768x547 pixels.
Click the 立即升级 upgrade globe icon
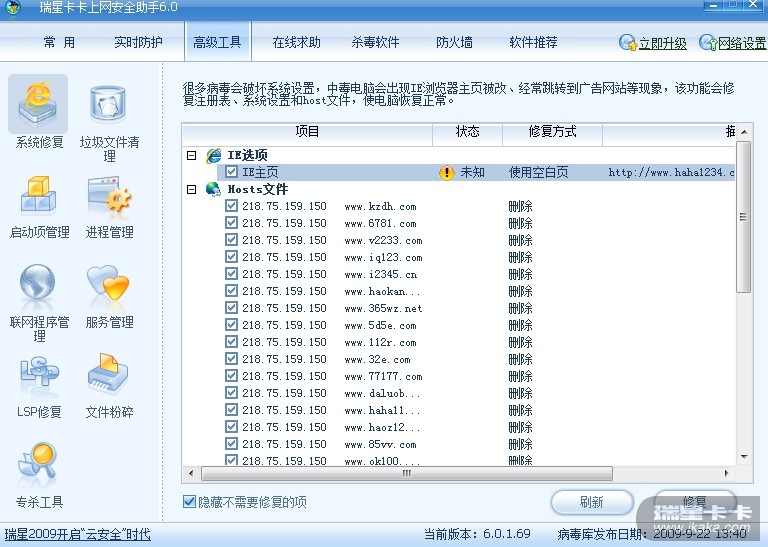pos(628,43)
